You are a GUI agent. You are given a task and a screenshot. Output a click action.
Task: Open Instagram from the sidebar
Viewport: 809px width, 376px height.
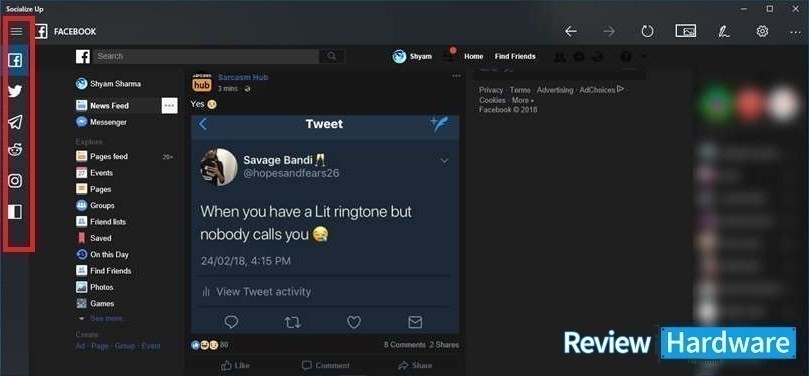15,181
